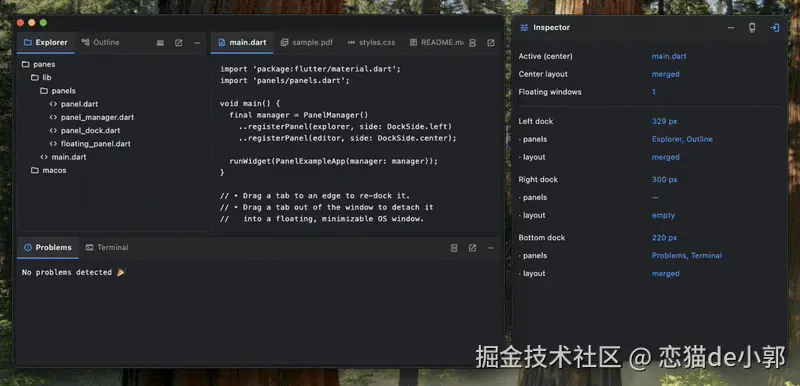This screenshot has width=800, height=386.
Task: Switch to the Terminal tab
Action: click(107, 248)
